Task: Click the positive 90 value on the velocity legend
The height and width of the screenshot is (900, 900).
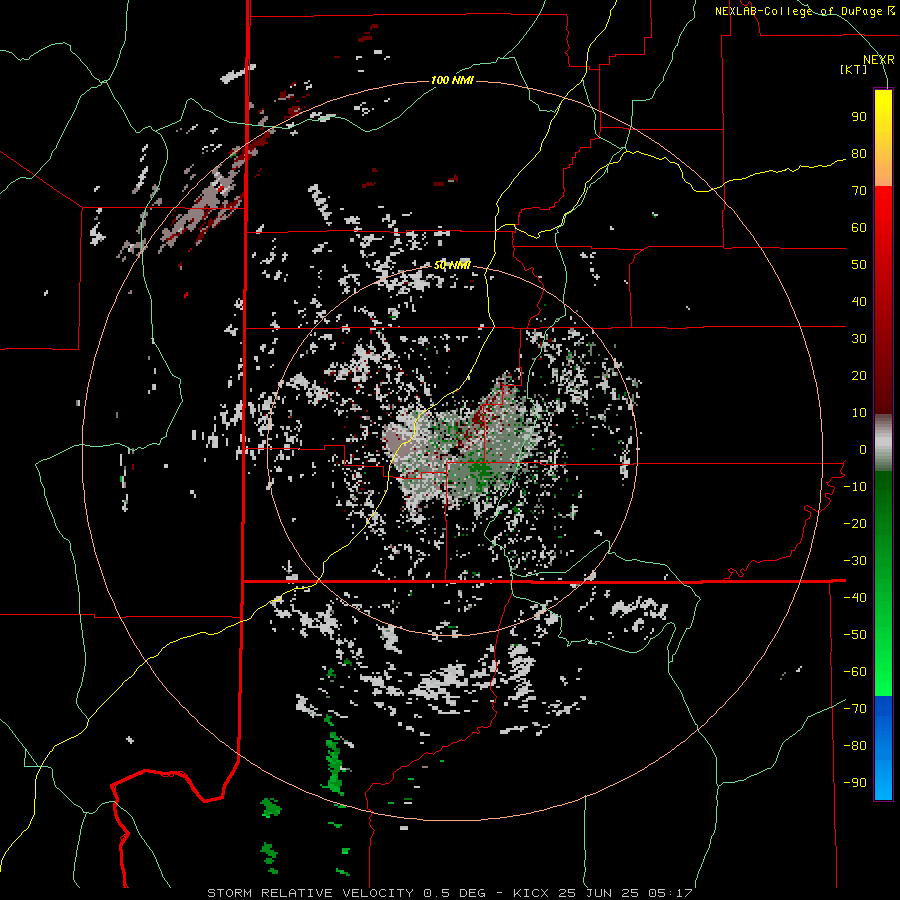Action: click(859, 117)
